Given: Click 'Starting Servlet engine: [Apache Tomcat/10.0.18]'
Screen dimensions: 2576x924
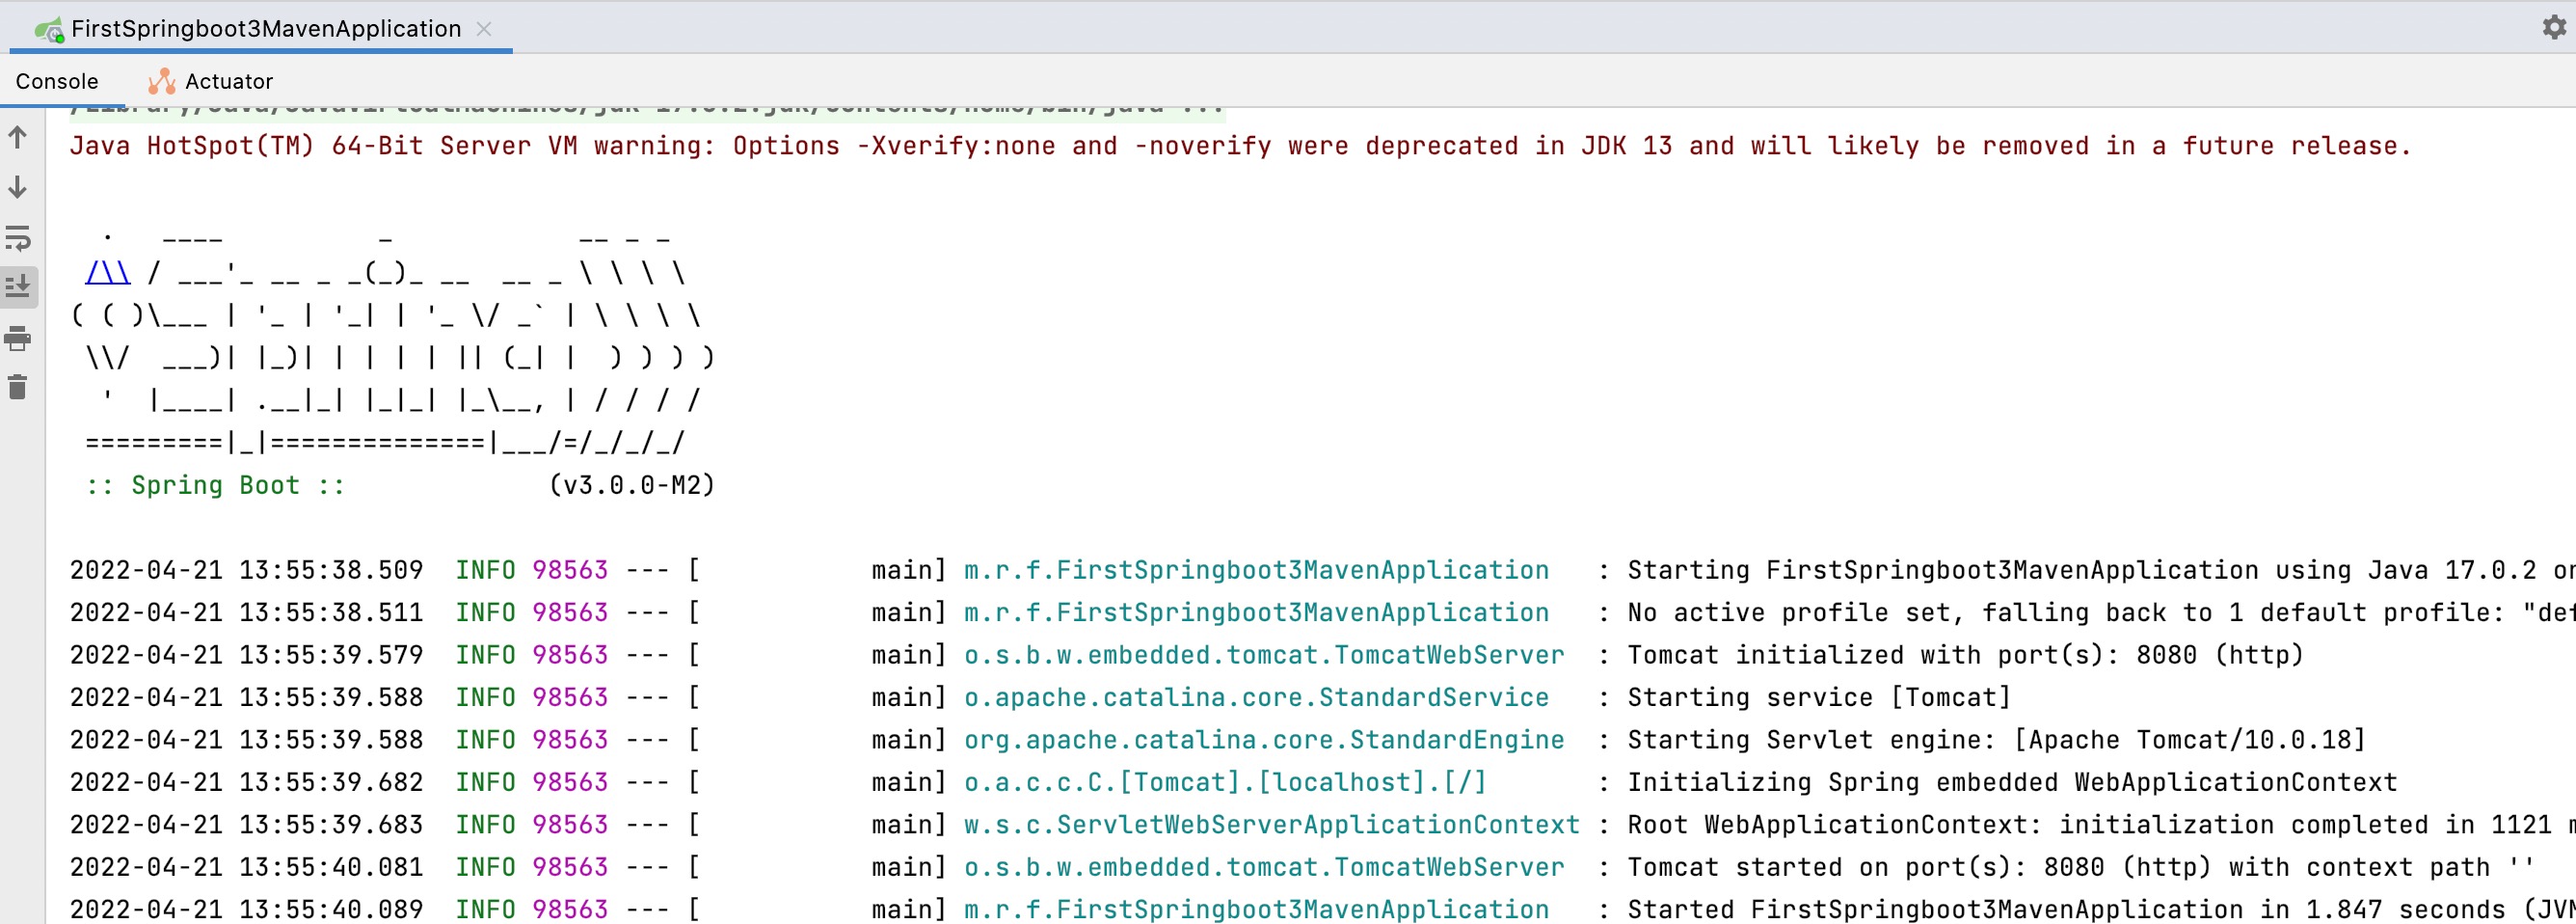Looking at the screenshot, I should [1996, 740].
